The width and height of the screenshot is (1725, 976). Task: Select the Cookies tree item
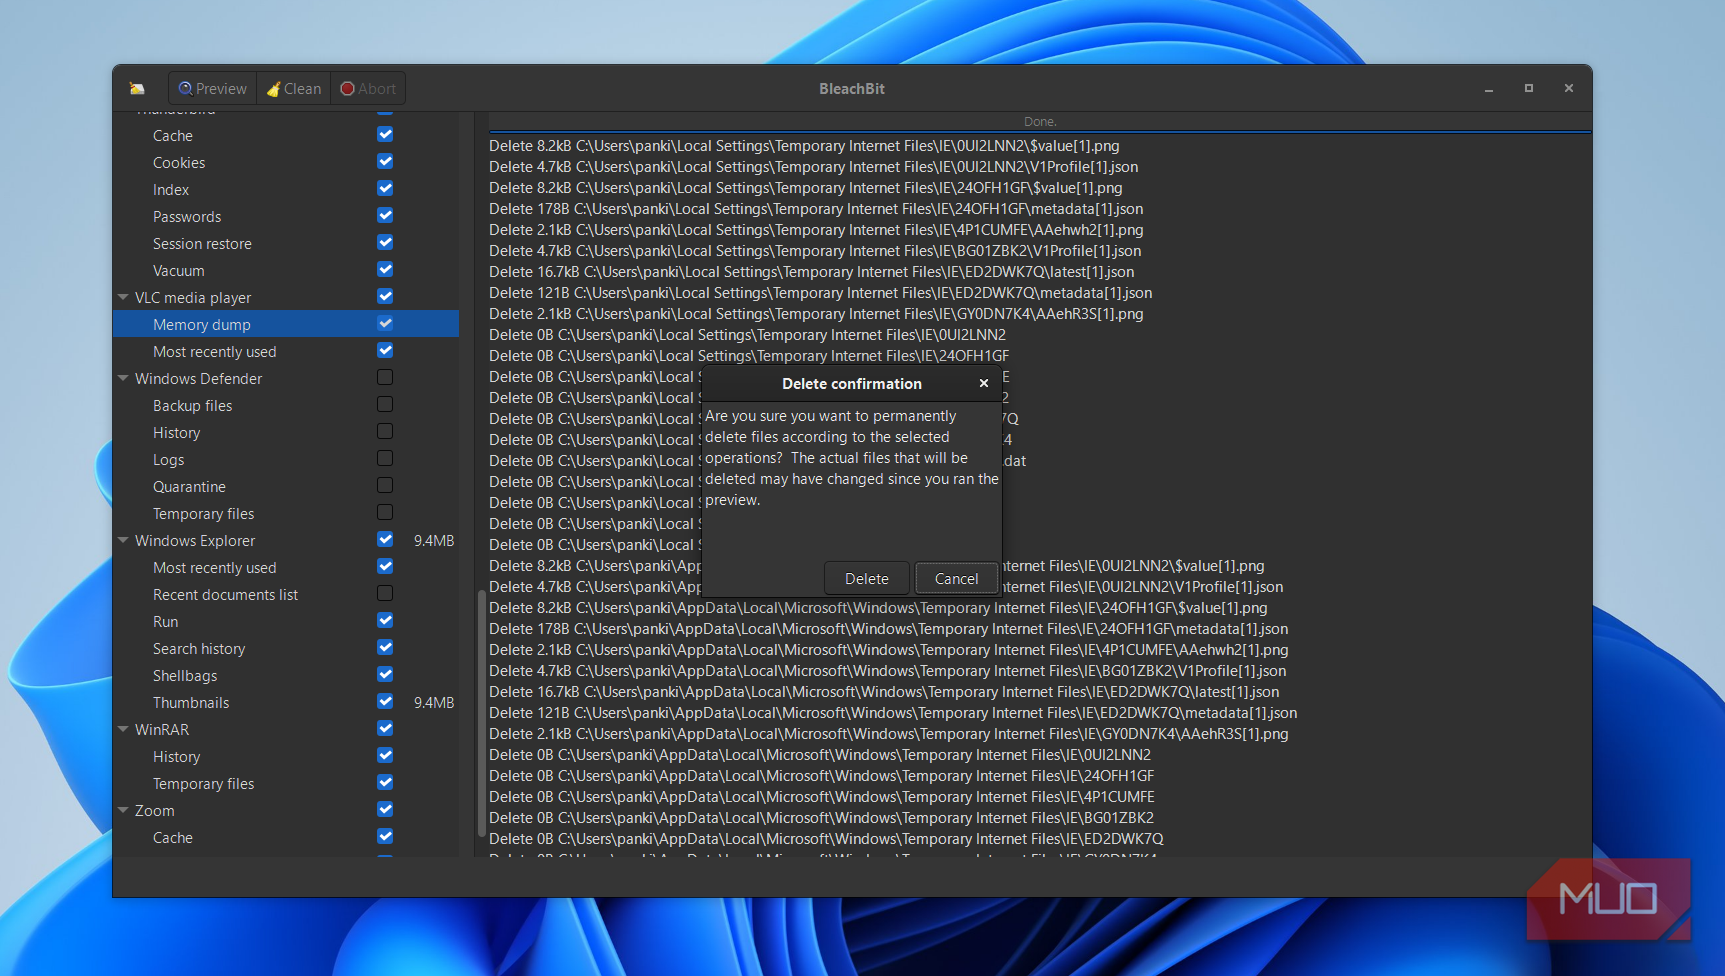point(179,163)
